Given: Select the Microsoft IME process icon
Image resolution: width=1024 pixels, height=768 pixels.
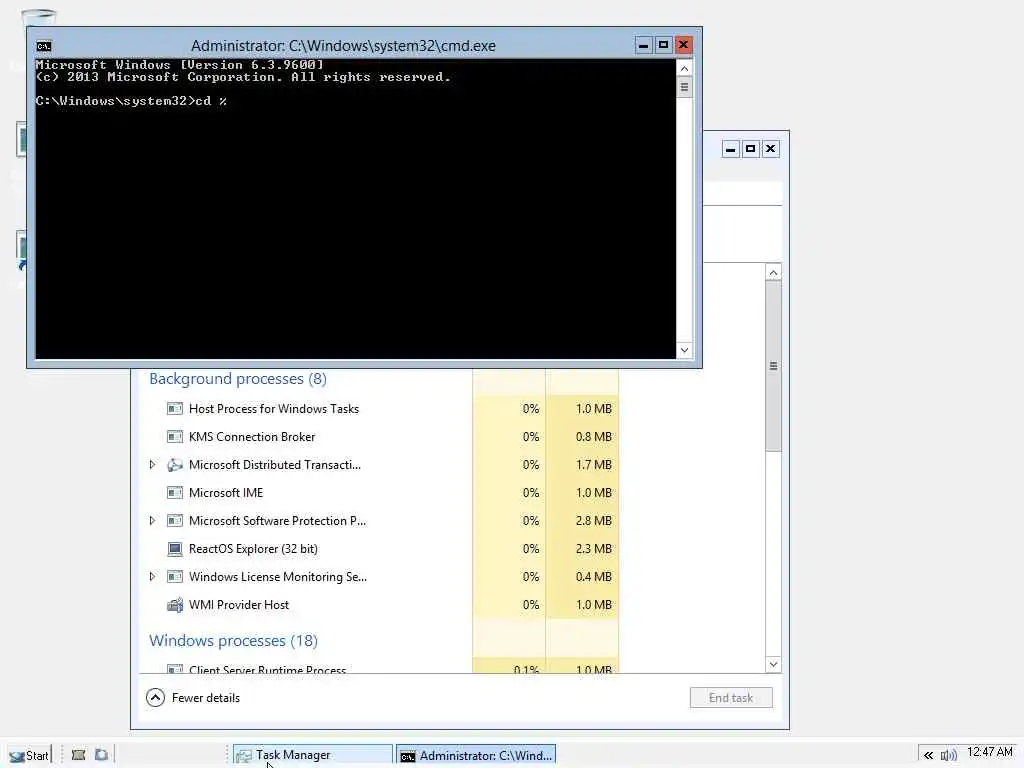Looking at the screenshot, I should tap(174, 492).
